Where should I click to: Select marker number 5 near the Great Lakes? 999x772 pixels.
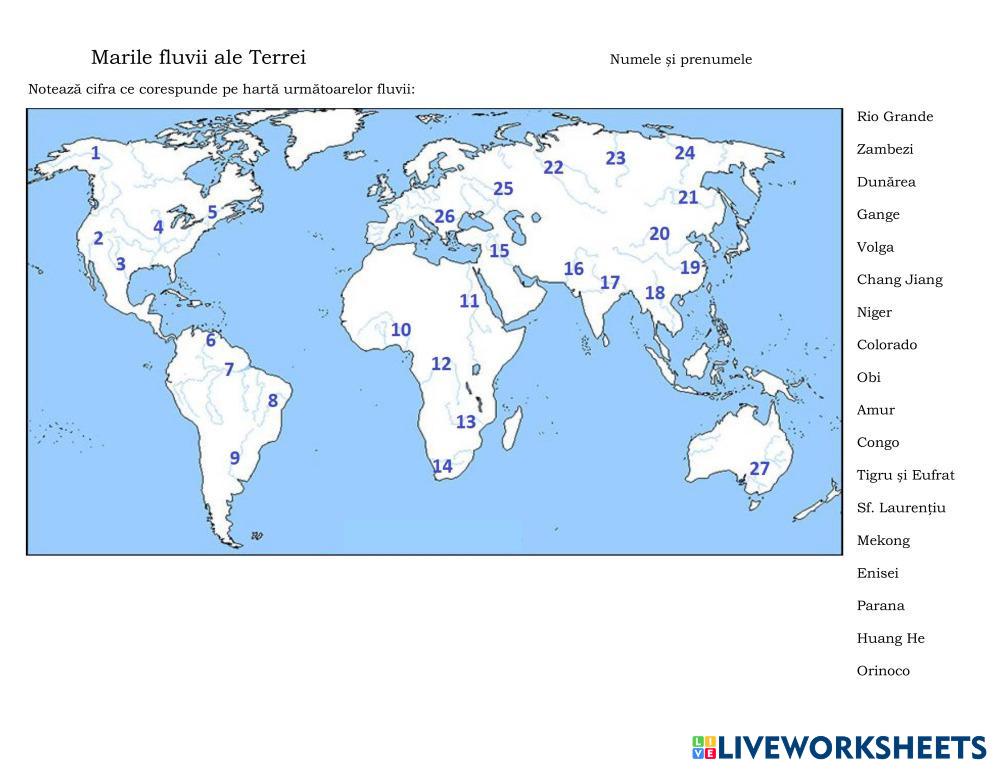click(x=212, y=212)
